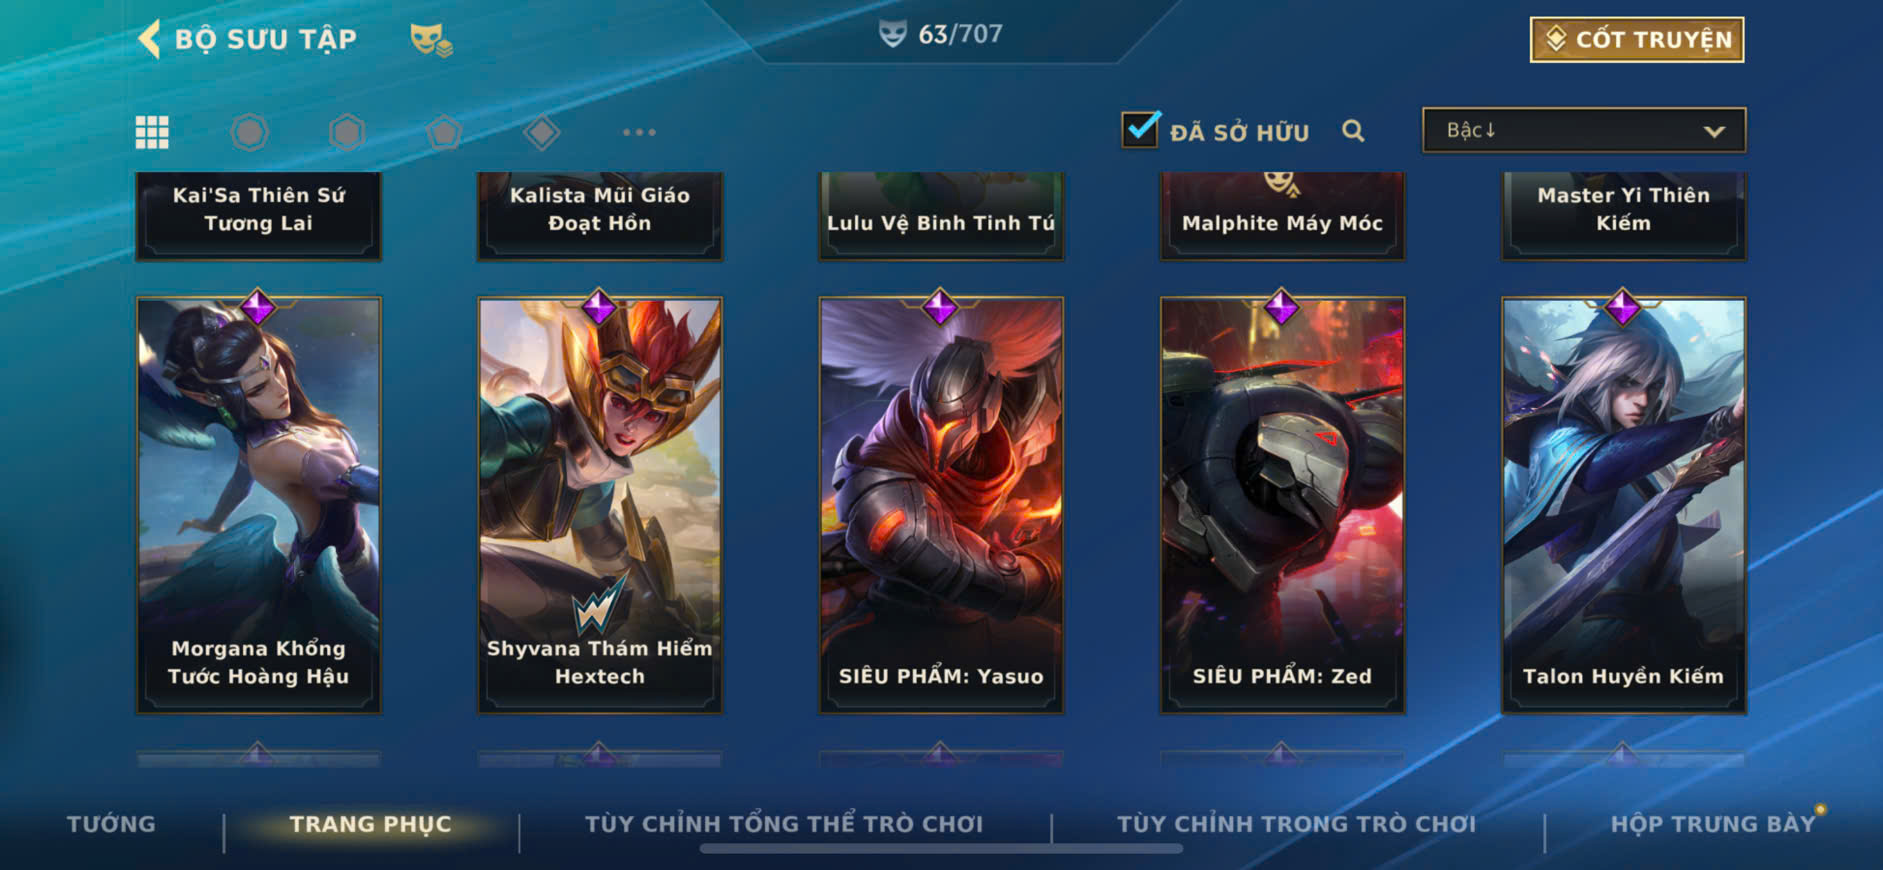Screen dimensions: 1883x870
Task: Select the all-skins grid filter icon
Action: pos(152,132)
